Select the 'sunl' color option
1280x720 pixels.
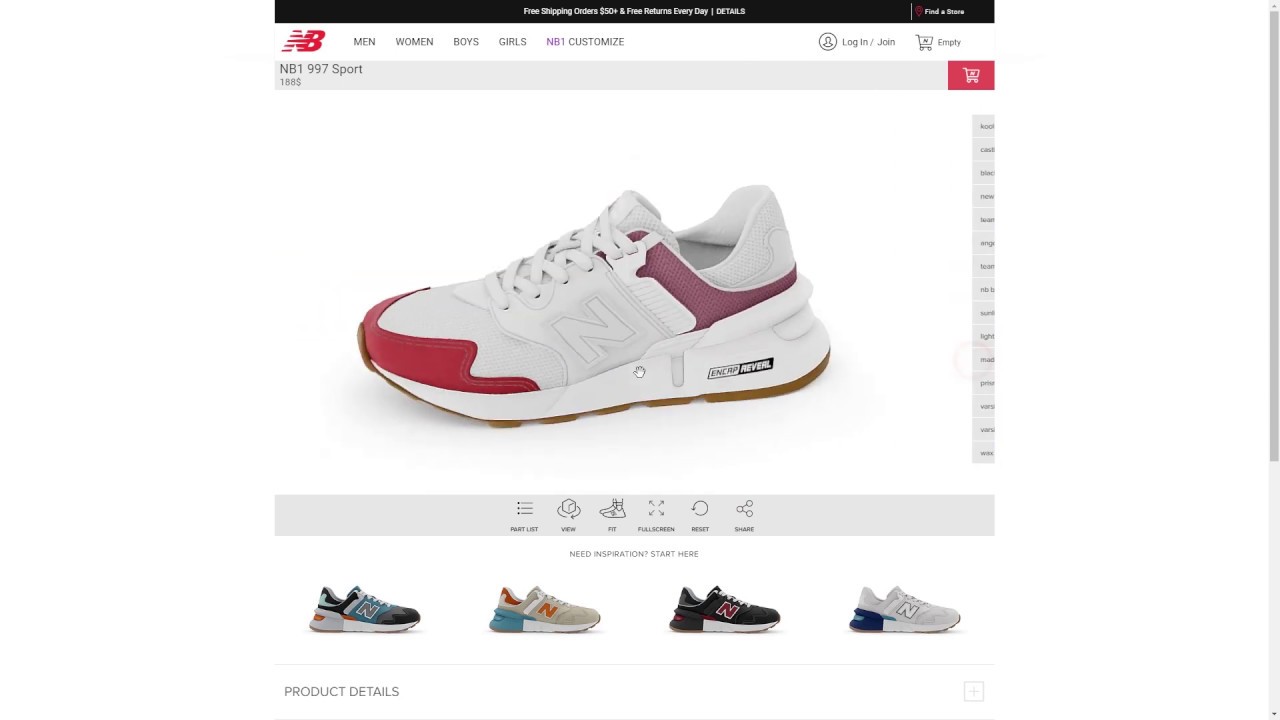click(x=984, y=313)
